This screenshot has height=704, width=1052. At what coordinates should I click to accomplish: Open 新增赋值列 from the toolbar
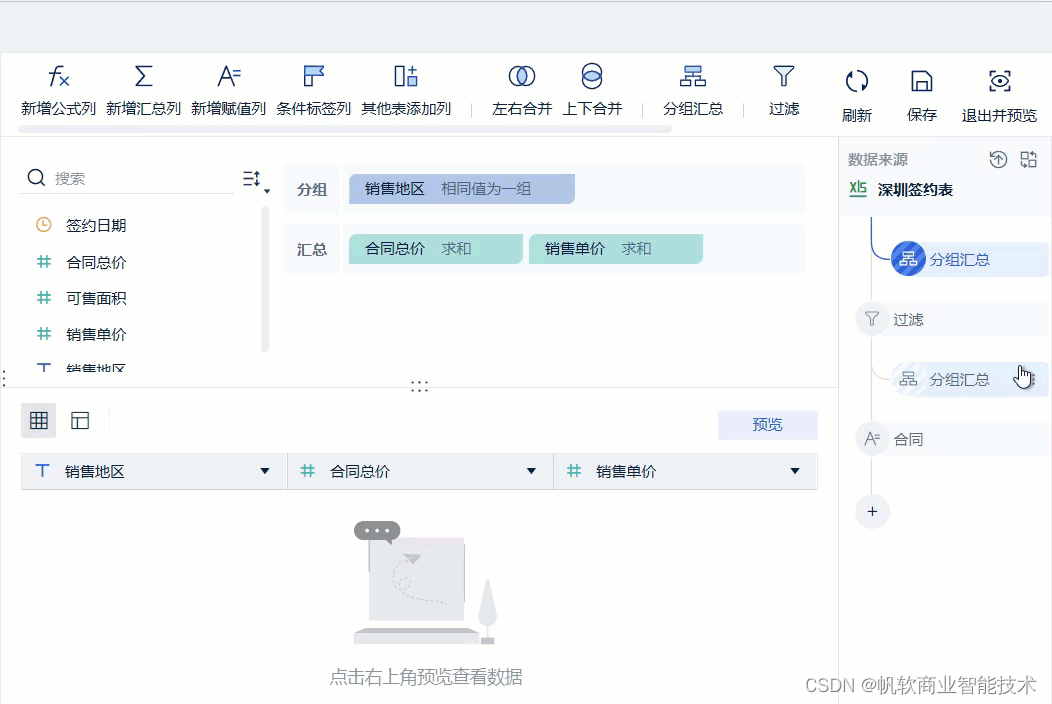(229, 74)
